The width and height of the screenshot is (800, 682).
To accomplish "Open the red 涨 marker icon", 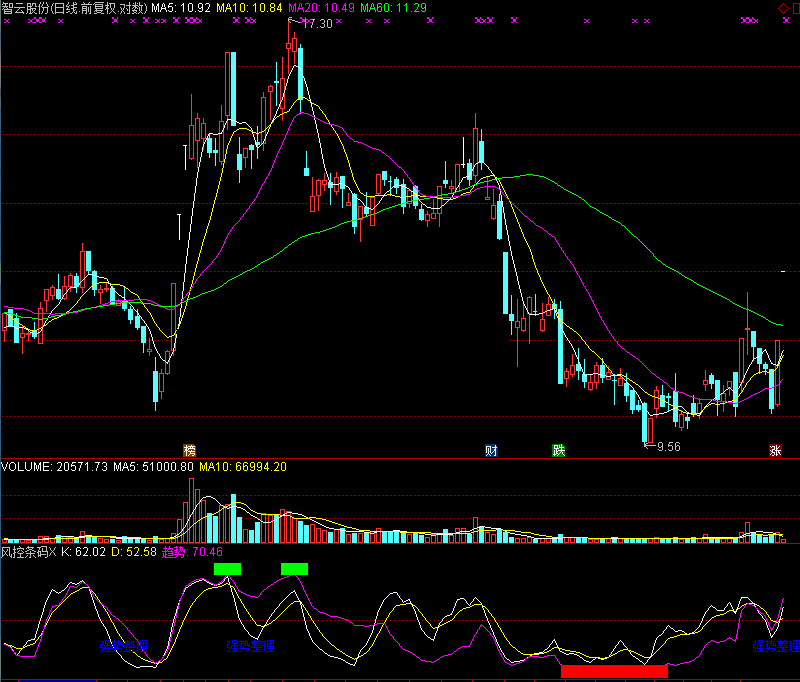I will coord(775,450).
